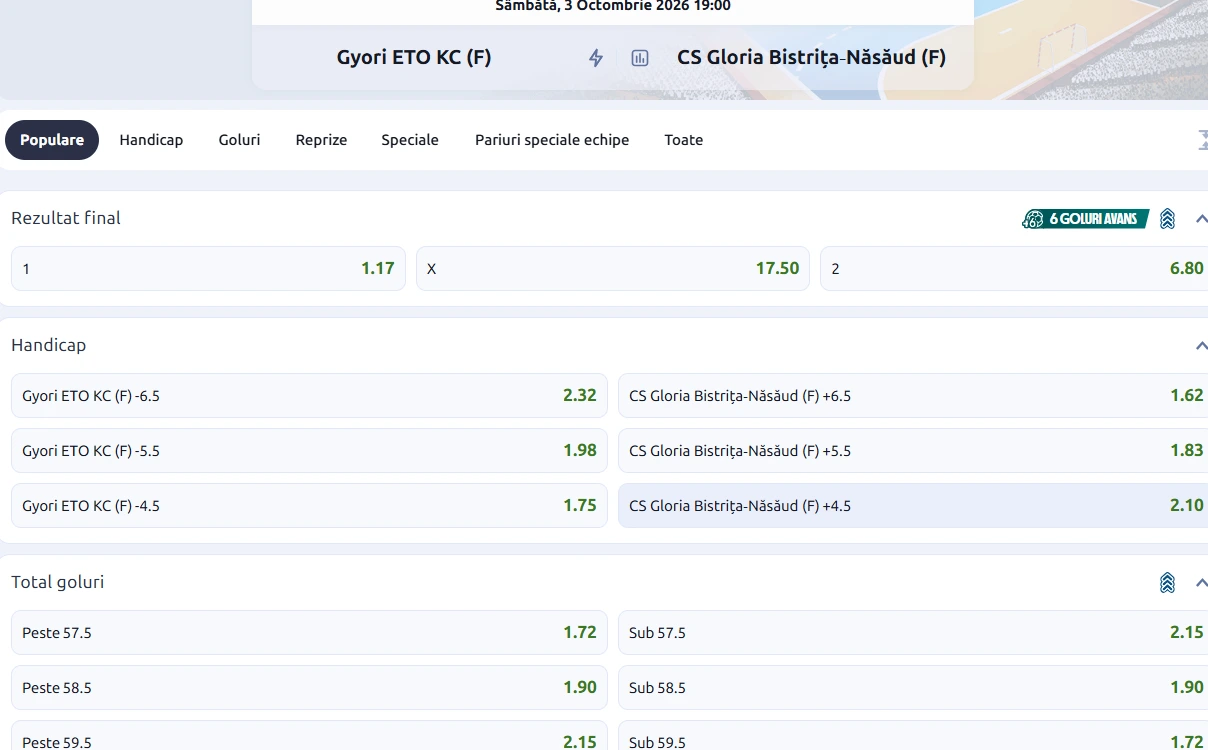The image size is (1208, 750).
Task: Go to Pariuri speciale echipe tab
Action: [x=552, y=140]
